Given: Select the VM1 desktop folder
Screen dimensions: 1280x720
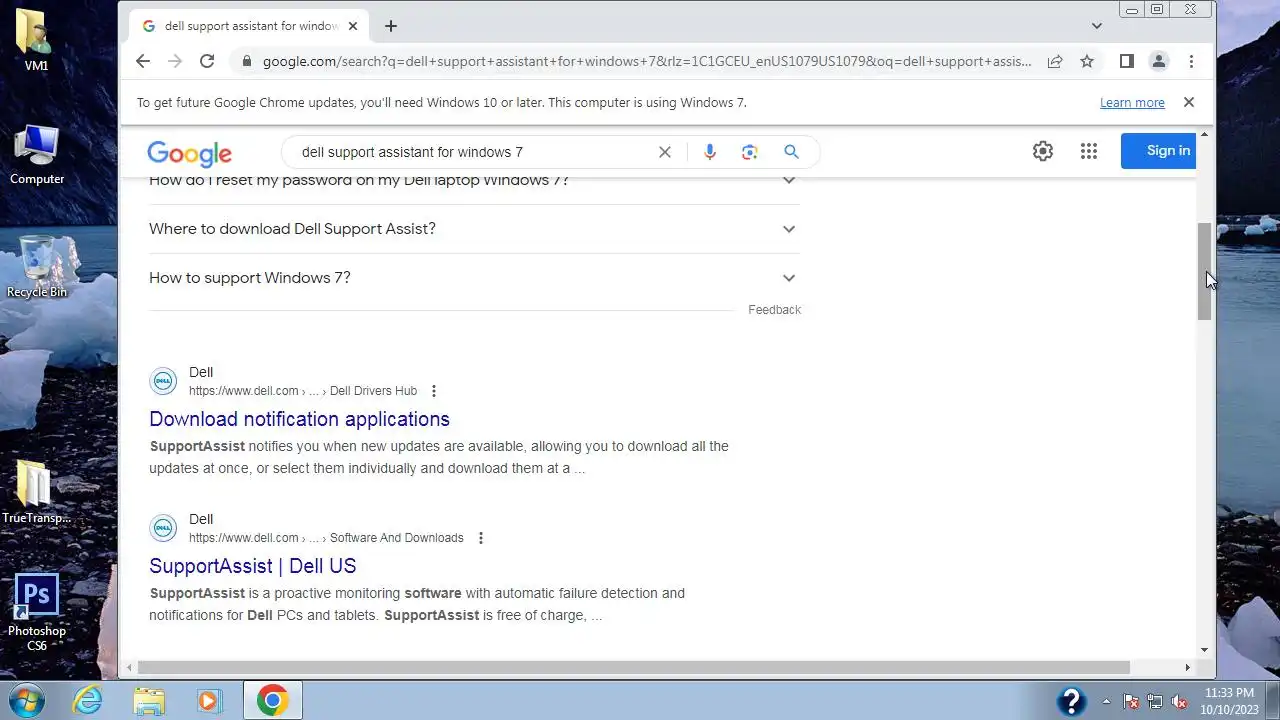Looking at the screenshot, I should coord(36,40).
